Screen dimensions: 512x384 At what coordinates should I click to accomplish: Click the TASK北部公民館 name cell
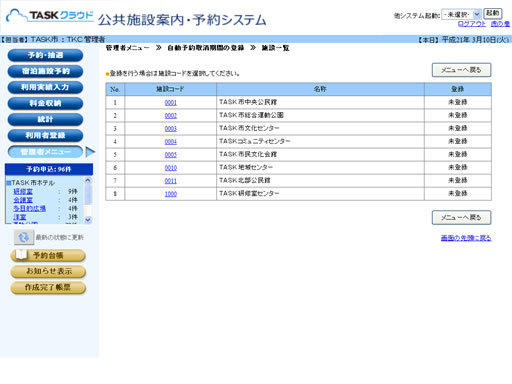click(320, 180)
